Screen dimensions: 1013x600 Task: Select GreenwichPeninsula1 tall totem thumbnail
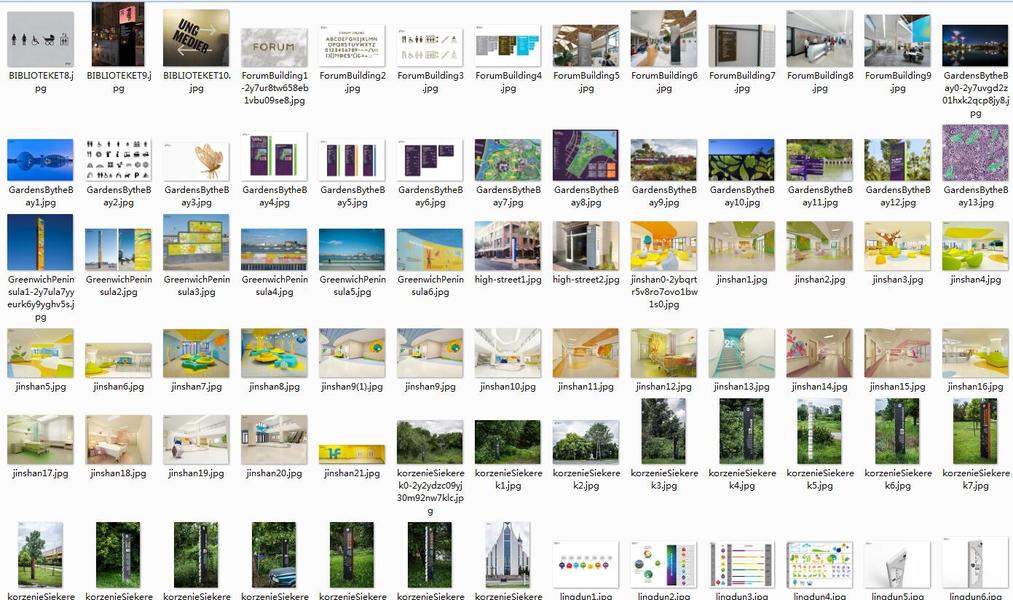coord(41,242)
